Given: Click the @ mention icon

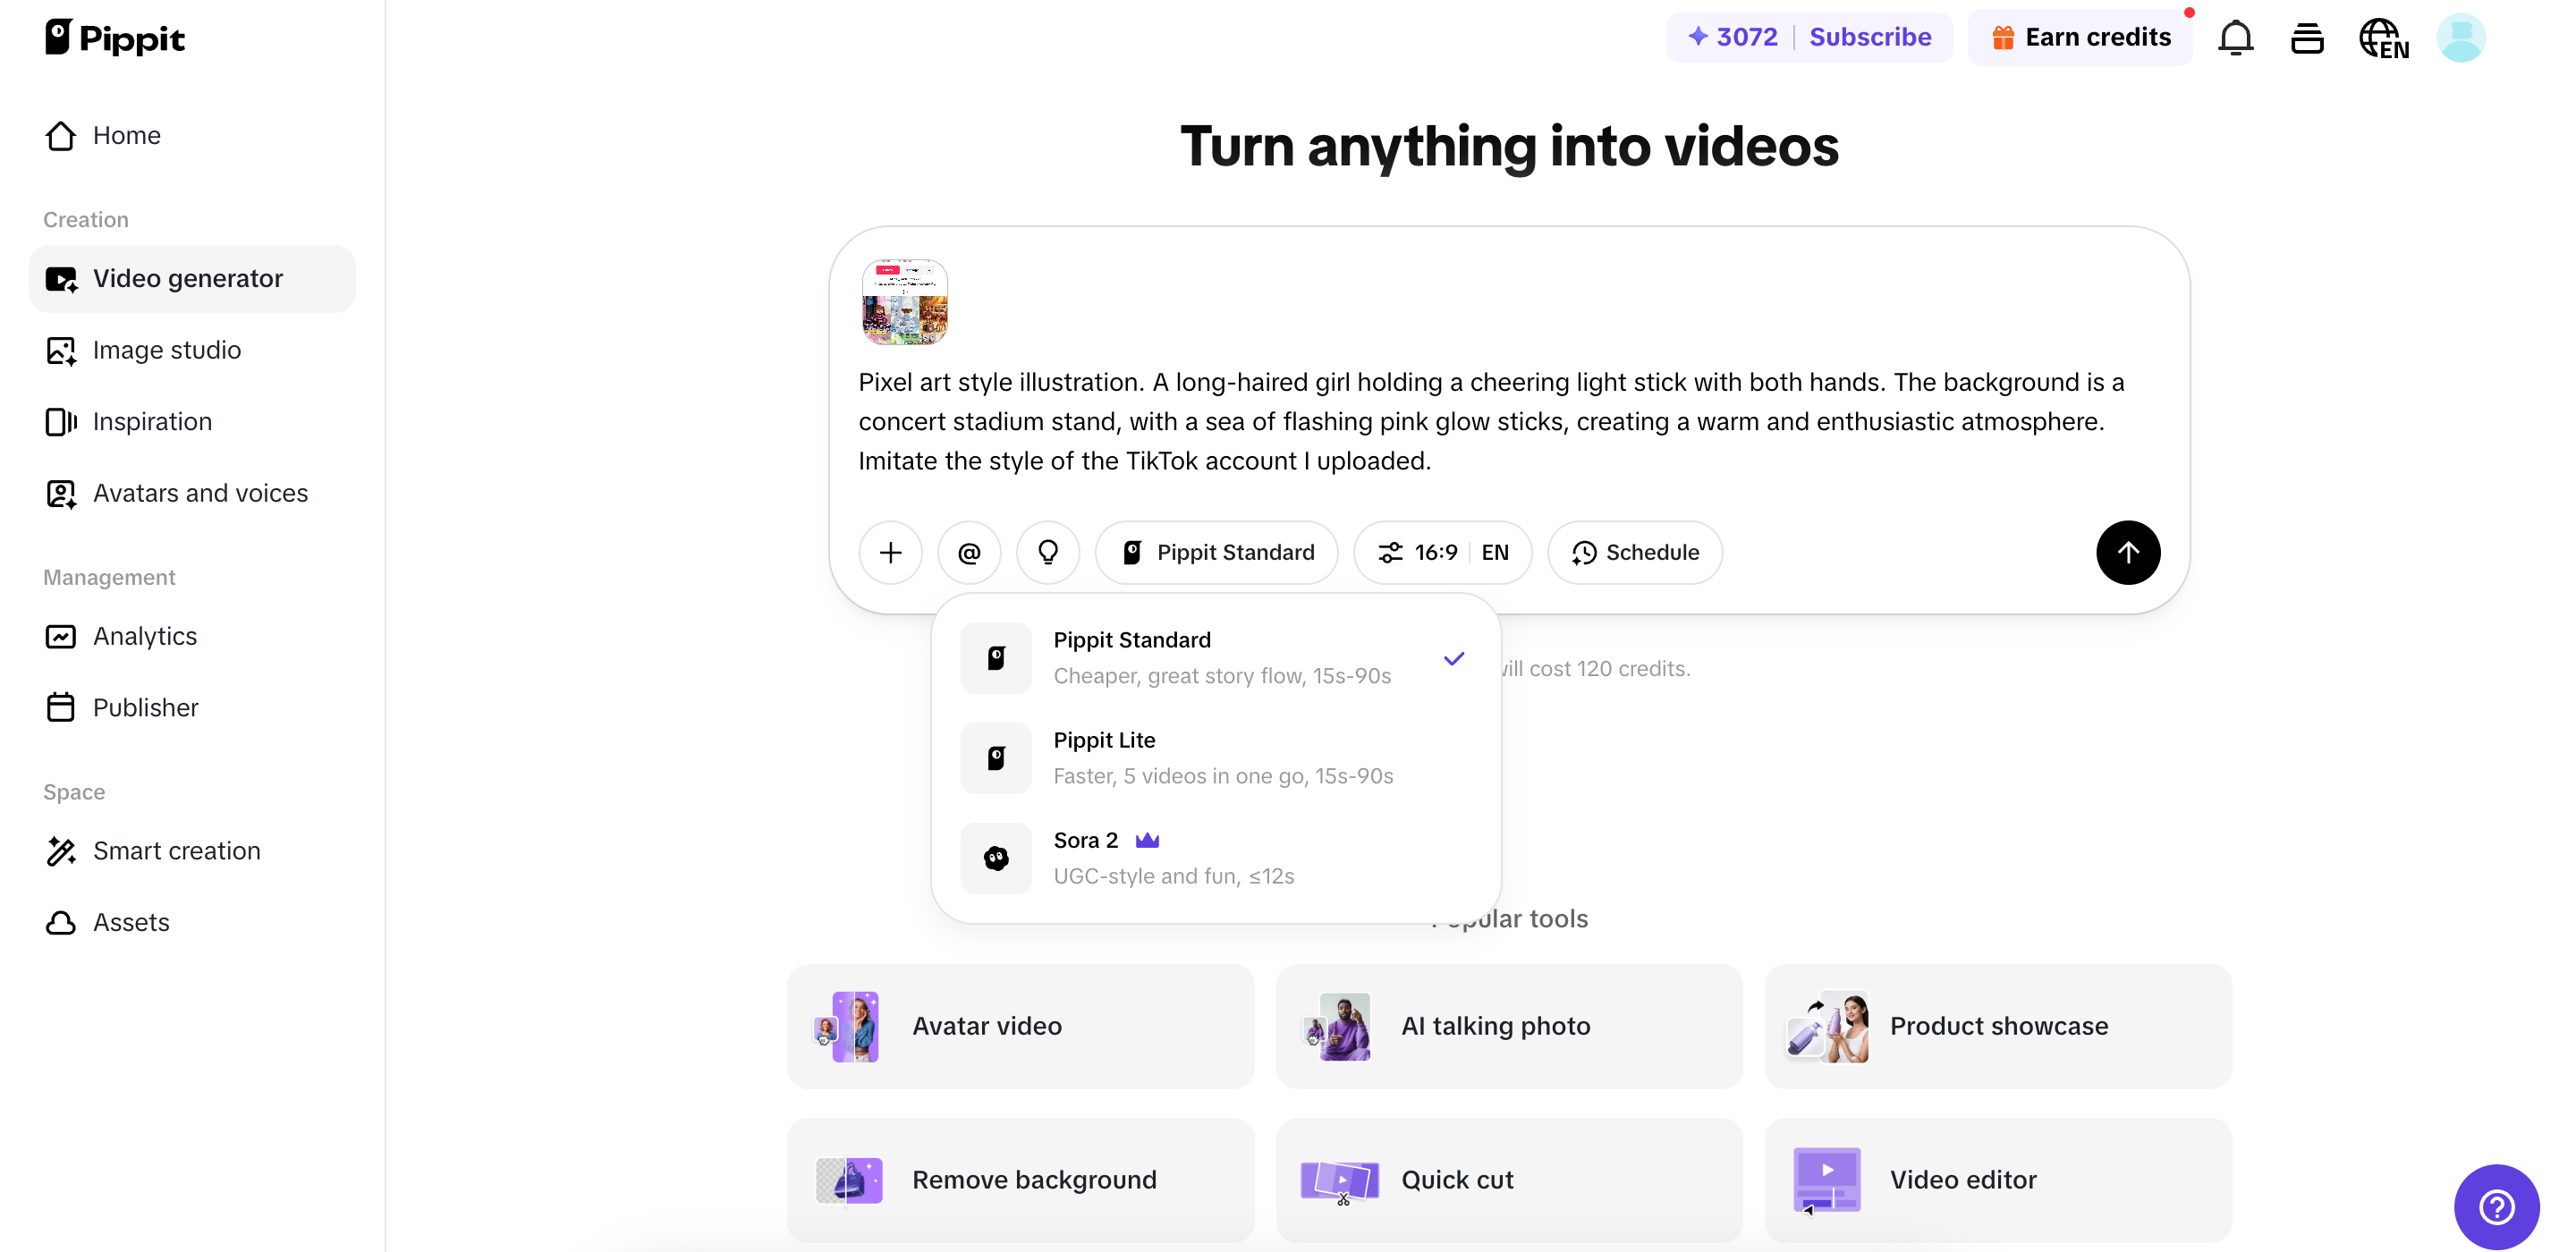Looking at the screenshot, I should click(x=969, y=552).
